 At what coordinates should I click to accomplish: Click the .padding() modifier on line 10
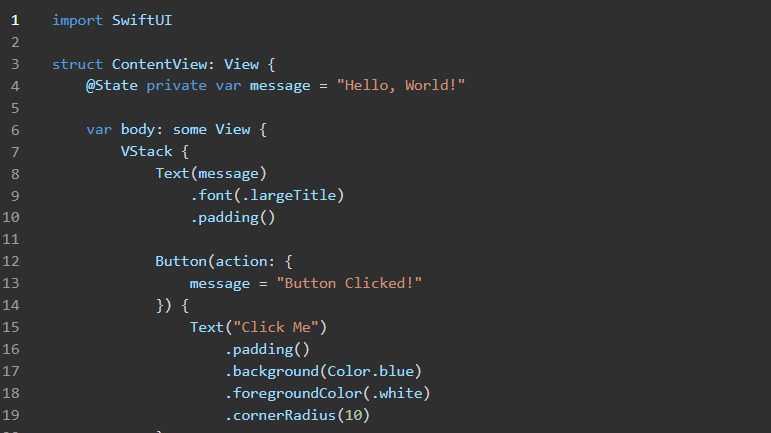tap(233, 217)
